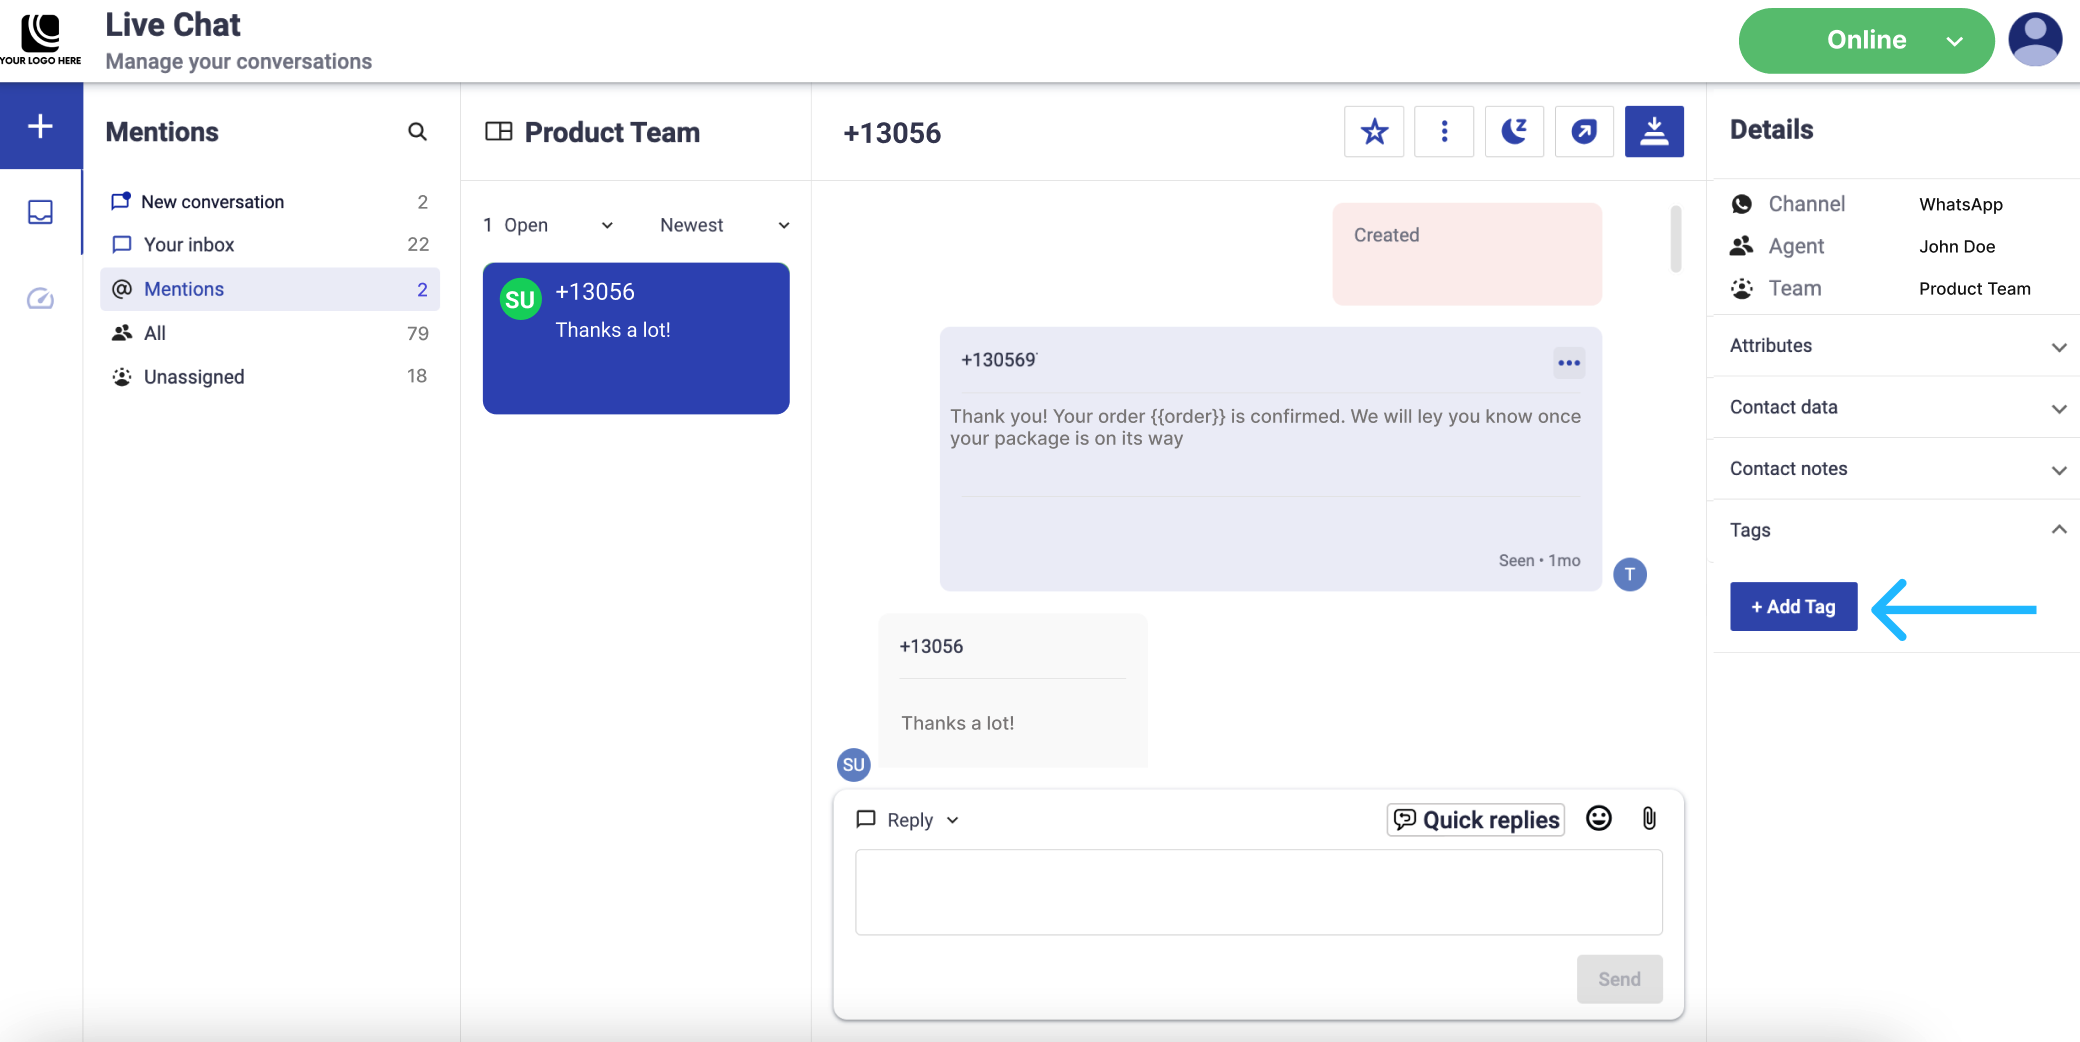Open the user profile avatar

point(2035,40)
